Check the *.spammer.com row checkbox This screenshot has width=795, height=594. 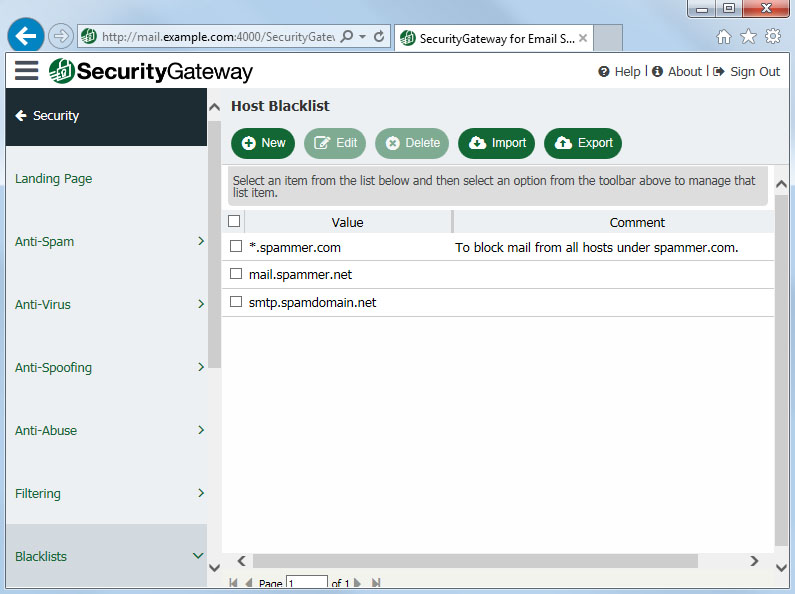236,246
